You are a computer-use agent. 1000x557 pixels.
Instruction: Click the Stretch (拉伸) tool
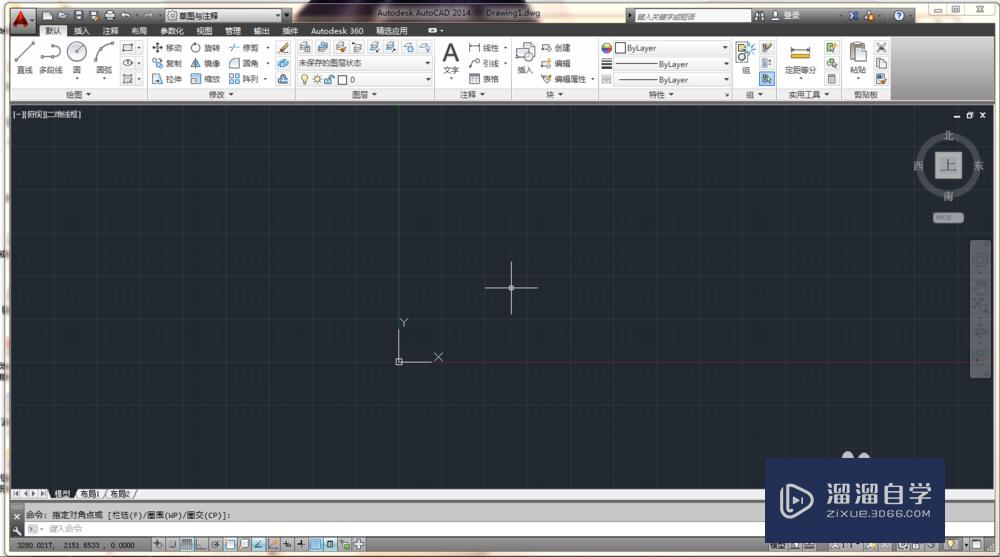[166, 78]
